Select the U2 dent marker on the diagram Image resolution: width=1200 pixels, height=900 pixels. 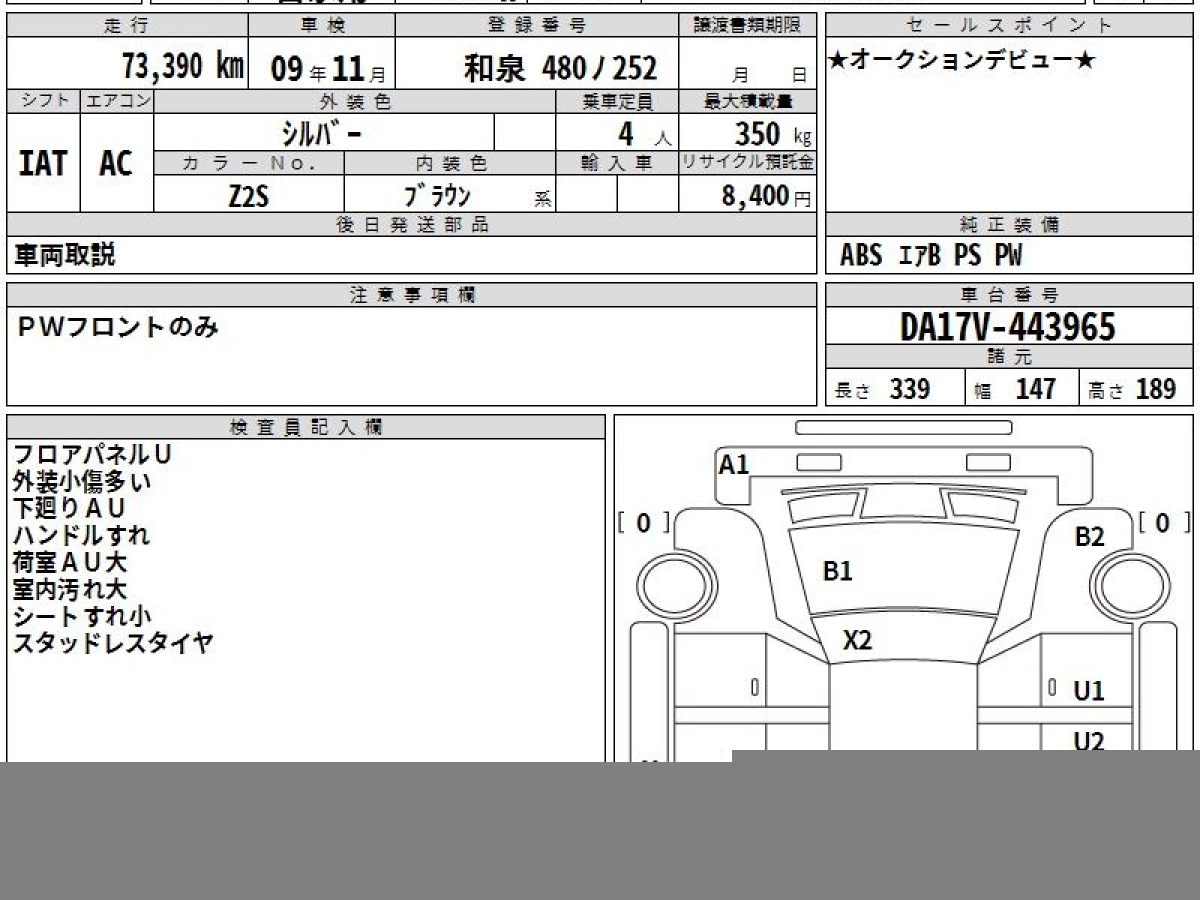click(x=1088, y=741)
